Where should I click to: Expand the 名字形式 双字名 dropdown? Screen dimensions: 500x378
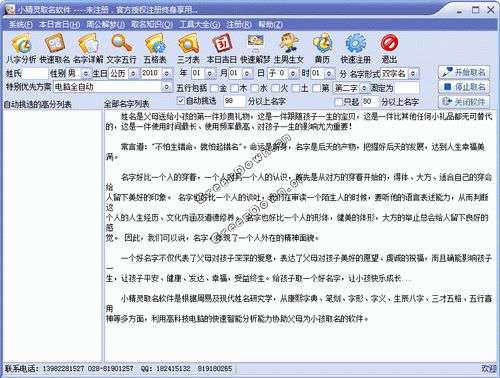tap(413, 74)
